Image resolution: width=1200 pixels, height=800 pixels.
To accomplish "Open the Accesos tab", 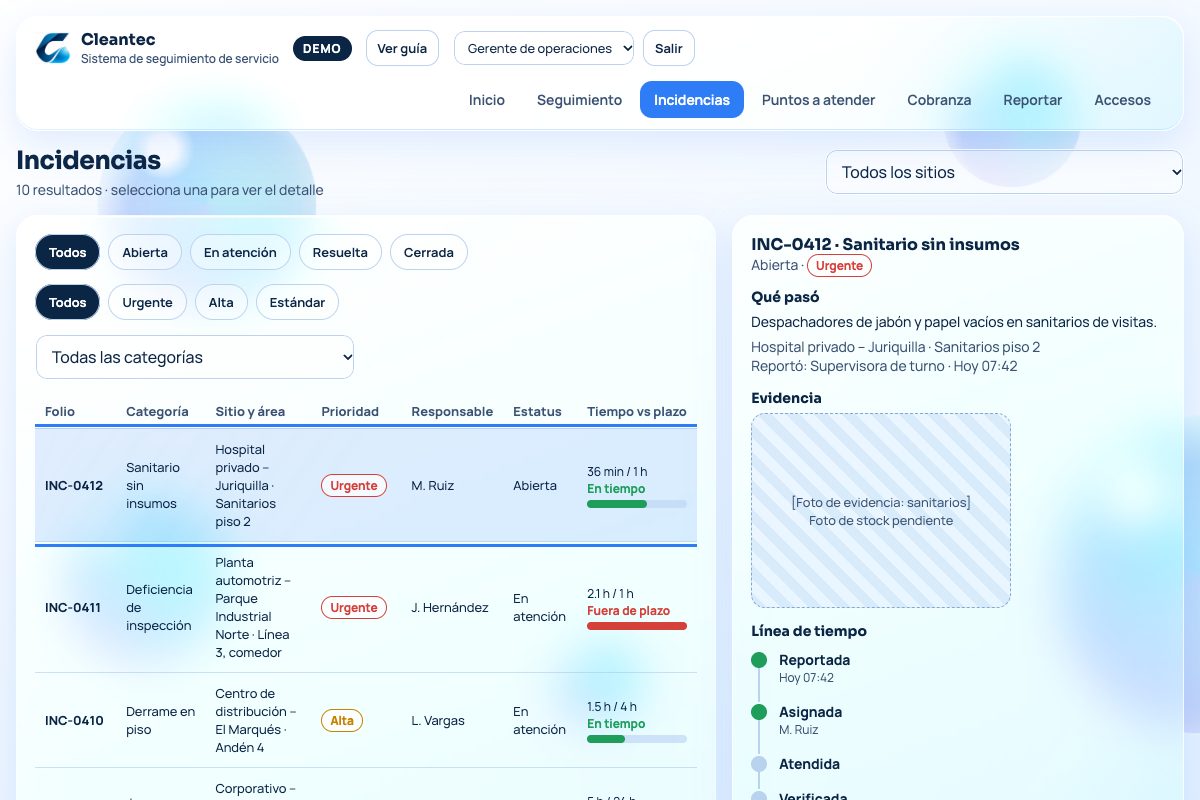I will 1122,100.
